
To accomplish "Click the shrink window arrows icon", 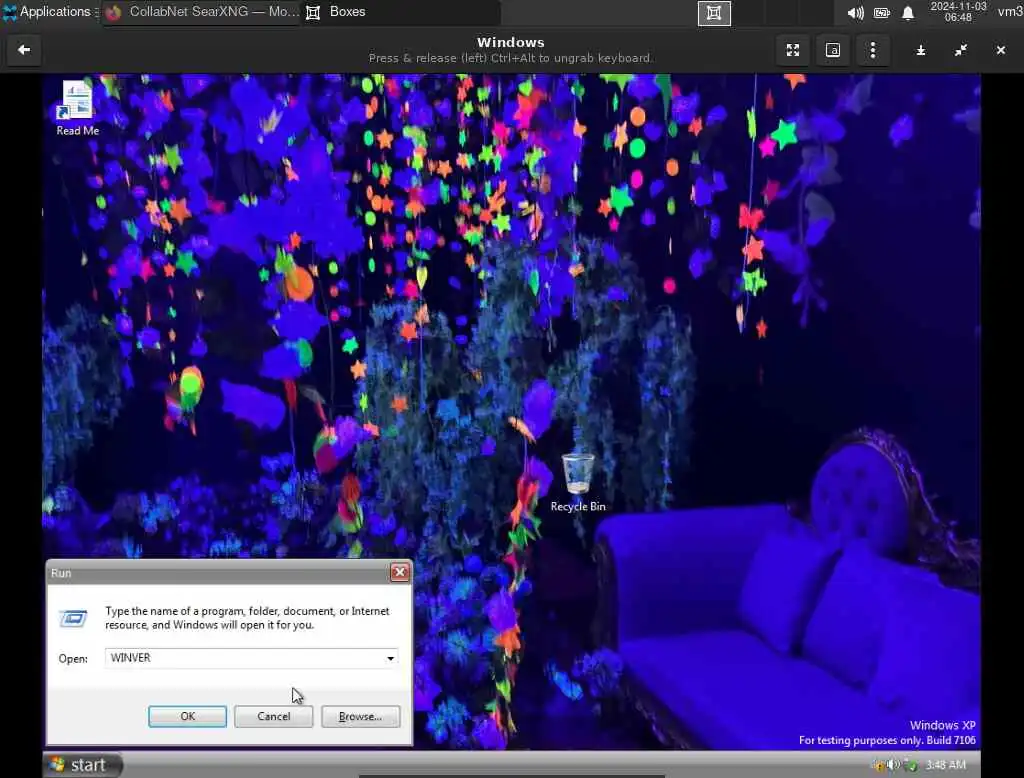I will tap(961, 50).
